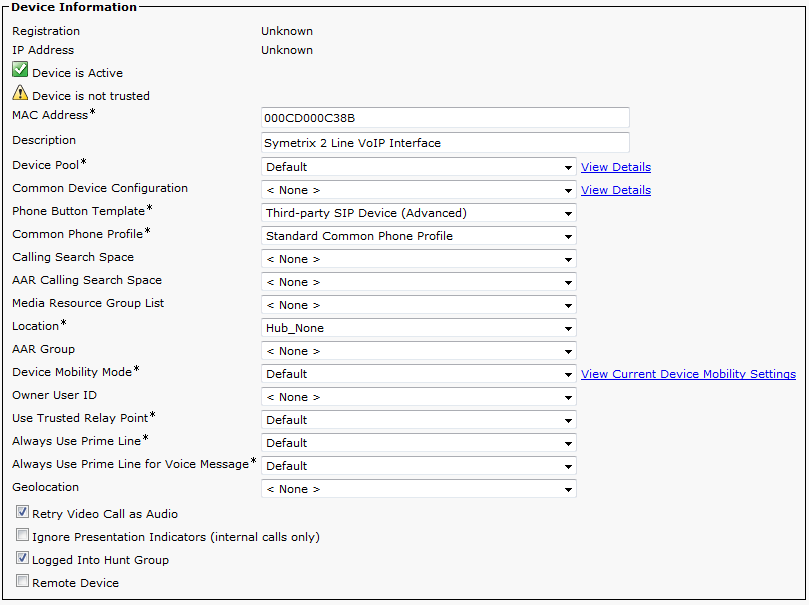Click the IP Address label text
The height and width of the screenshot is (605, 809).
[43, 50]
